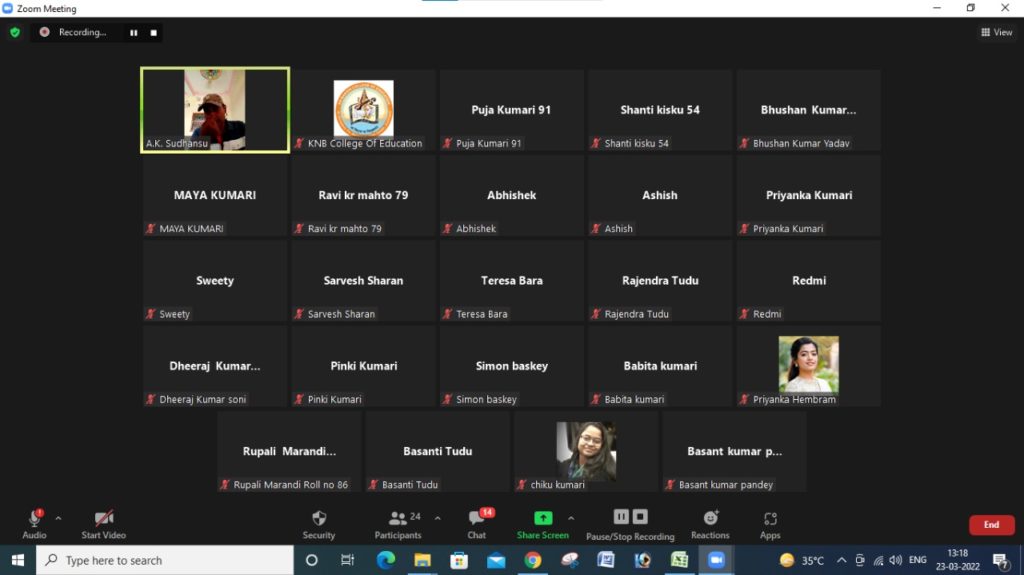Pause recording from top recording bar
This screenshot has width=1024, height=575.
pos(134,33)
